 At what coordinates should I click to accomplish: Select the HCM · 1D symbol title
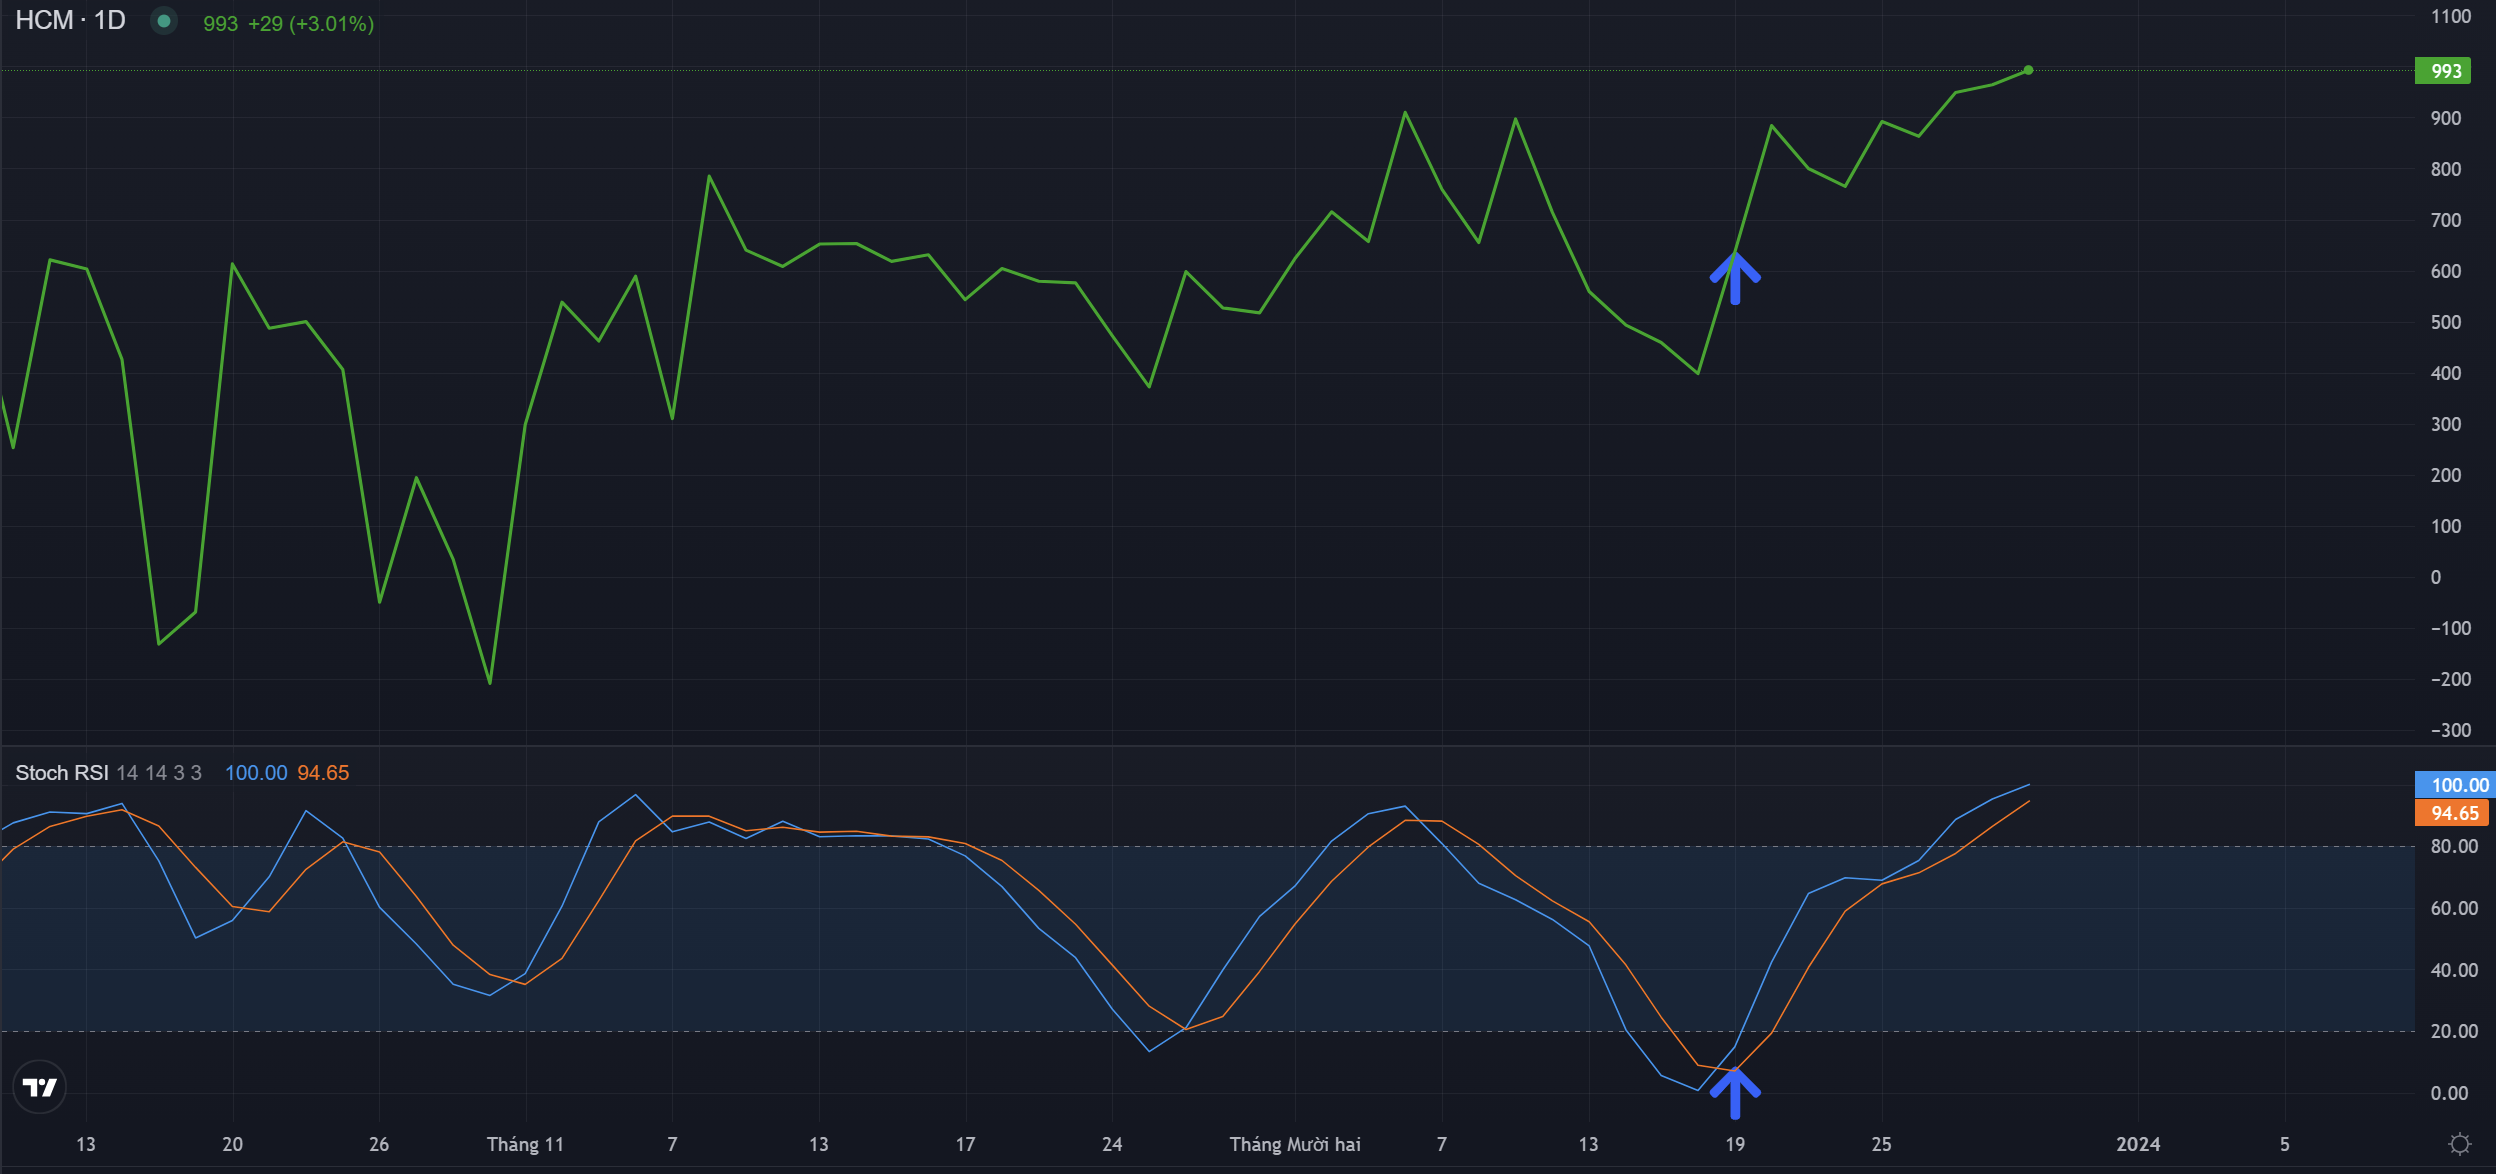(x=70, y=21)
